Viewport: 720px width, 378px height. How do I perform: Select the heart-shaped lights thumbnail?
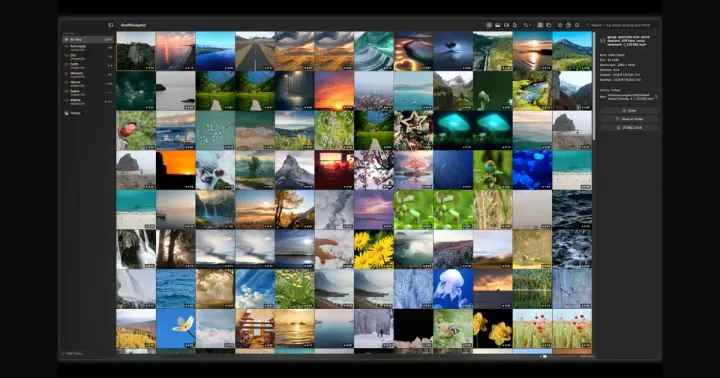[413, 51]
